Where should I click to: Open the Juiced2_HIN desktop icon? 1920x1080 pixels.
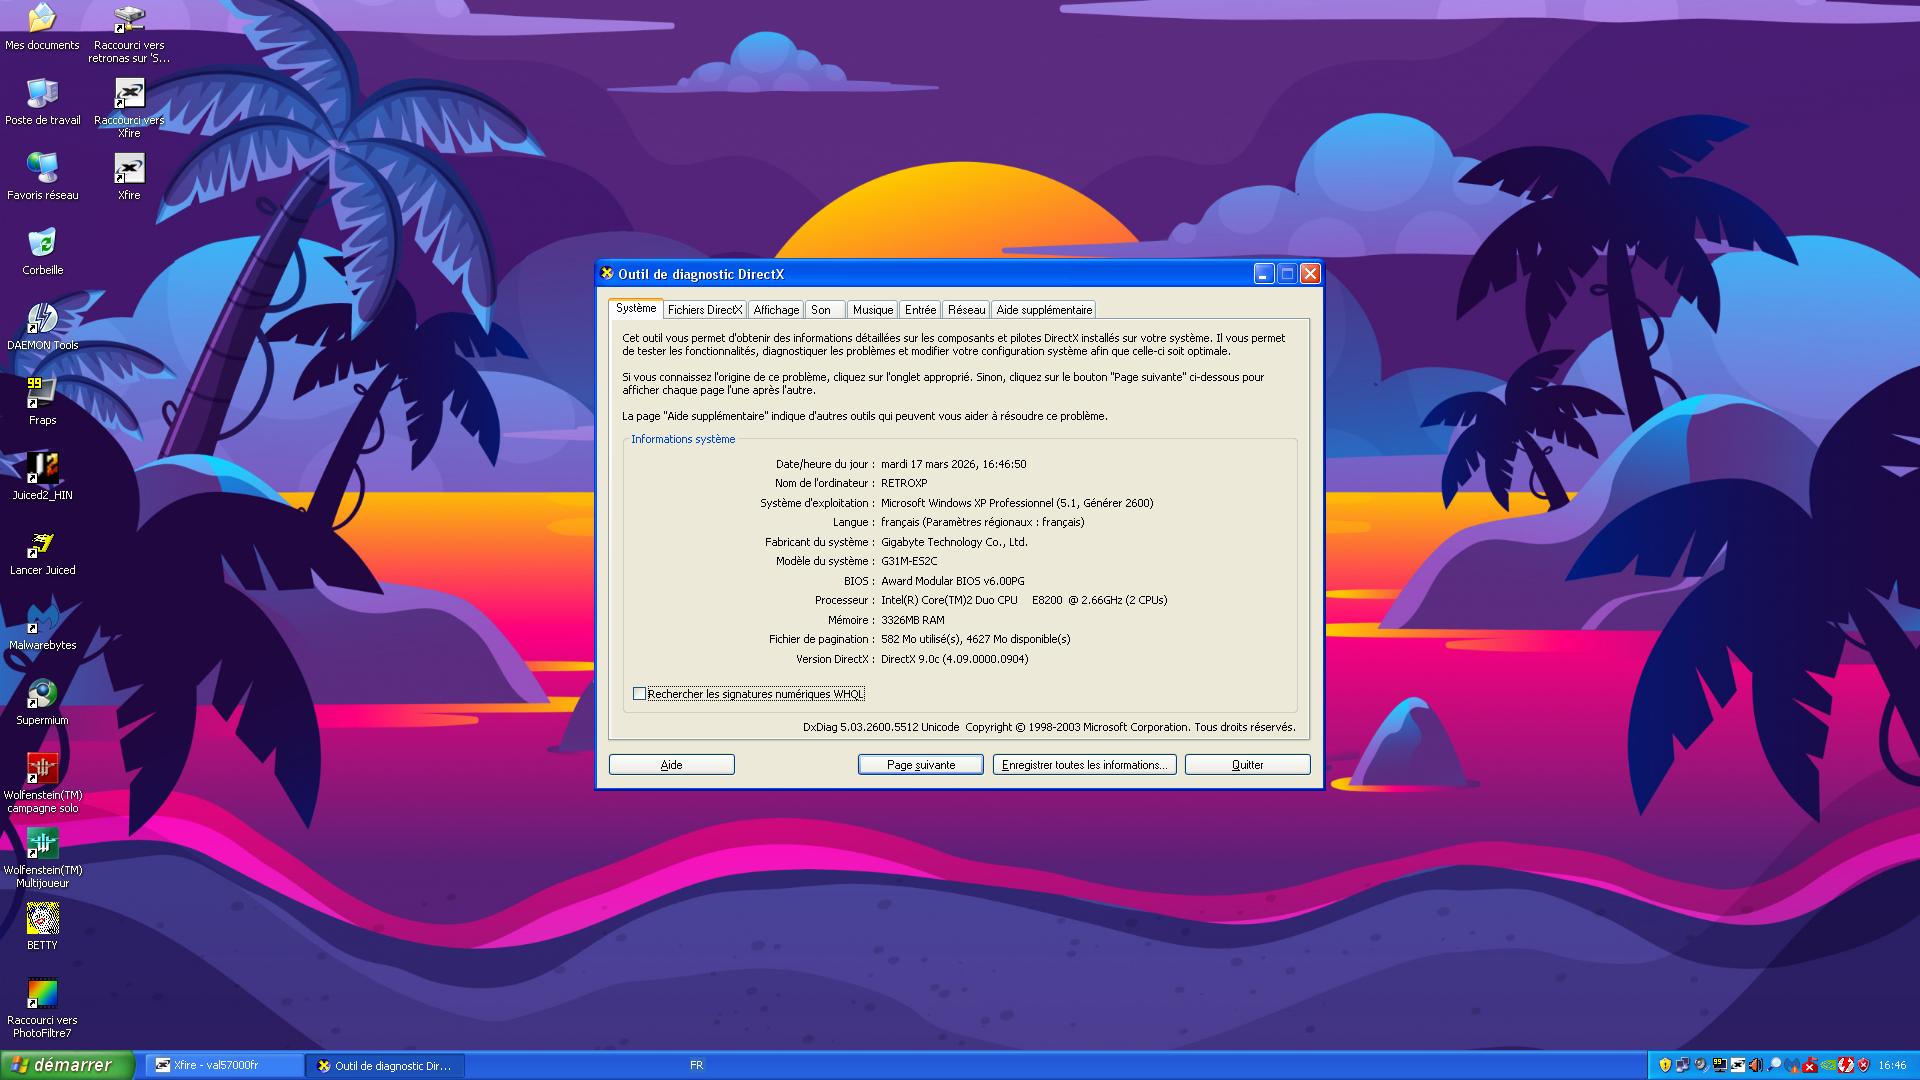point(42,470)
